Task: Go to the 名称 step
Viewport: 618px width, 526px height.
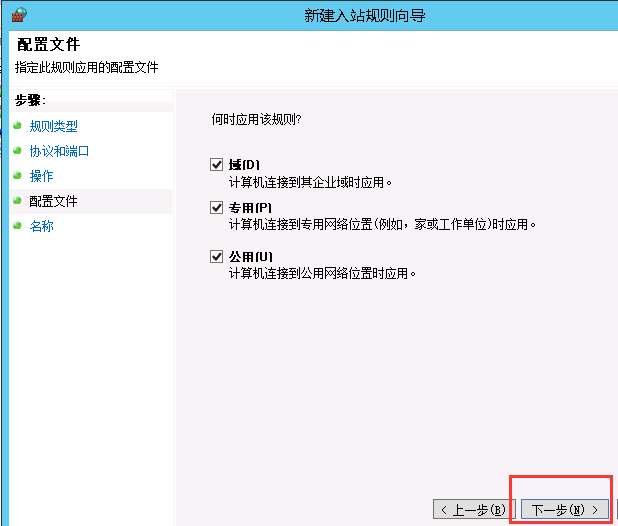Action: tap(41, 226)
